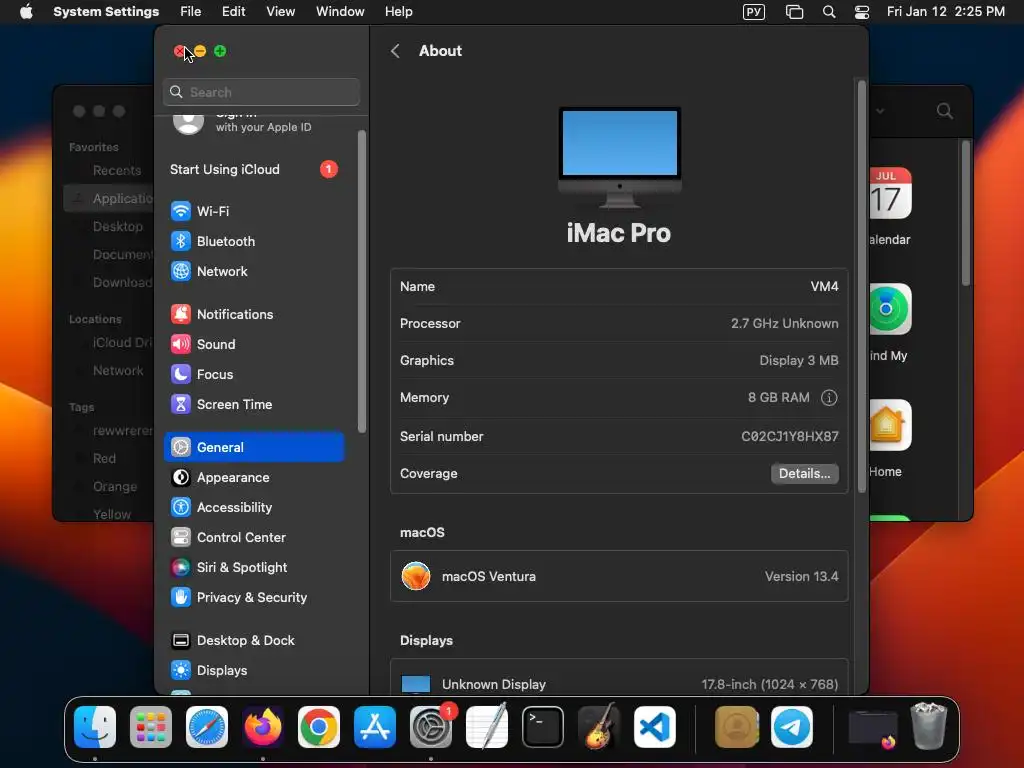Screen dimensions: 1024x768
Task: Click the Stage Manager menu bar icon
Action: click(794, 12)
